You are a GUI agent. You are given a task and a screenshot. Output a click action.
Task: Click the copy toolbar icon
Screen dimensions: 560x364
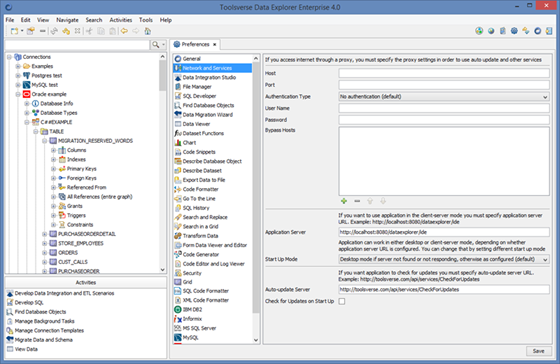point(101,31)
